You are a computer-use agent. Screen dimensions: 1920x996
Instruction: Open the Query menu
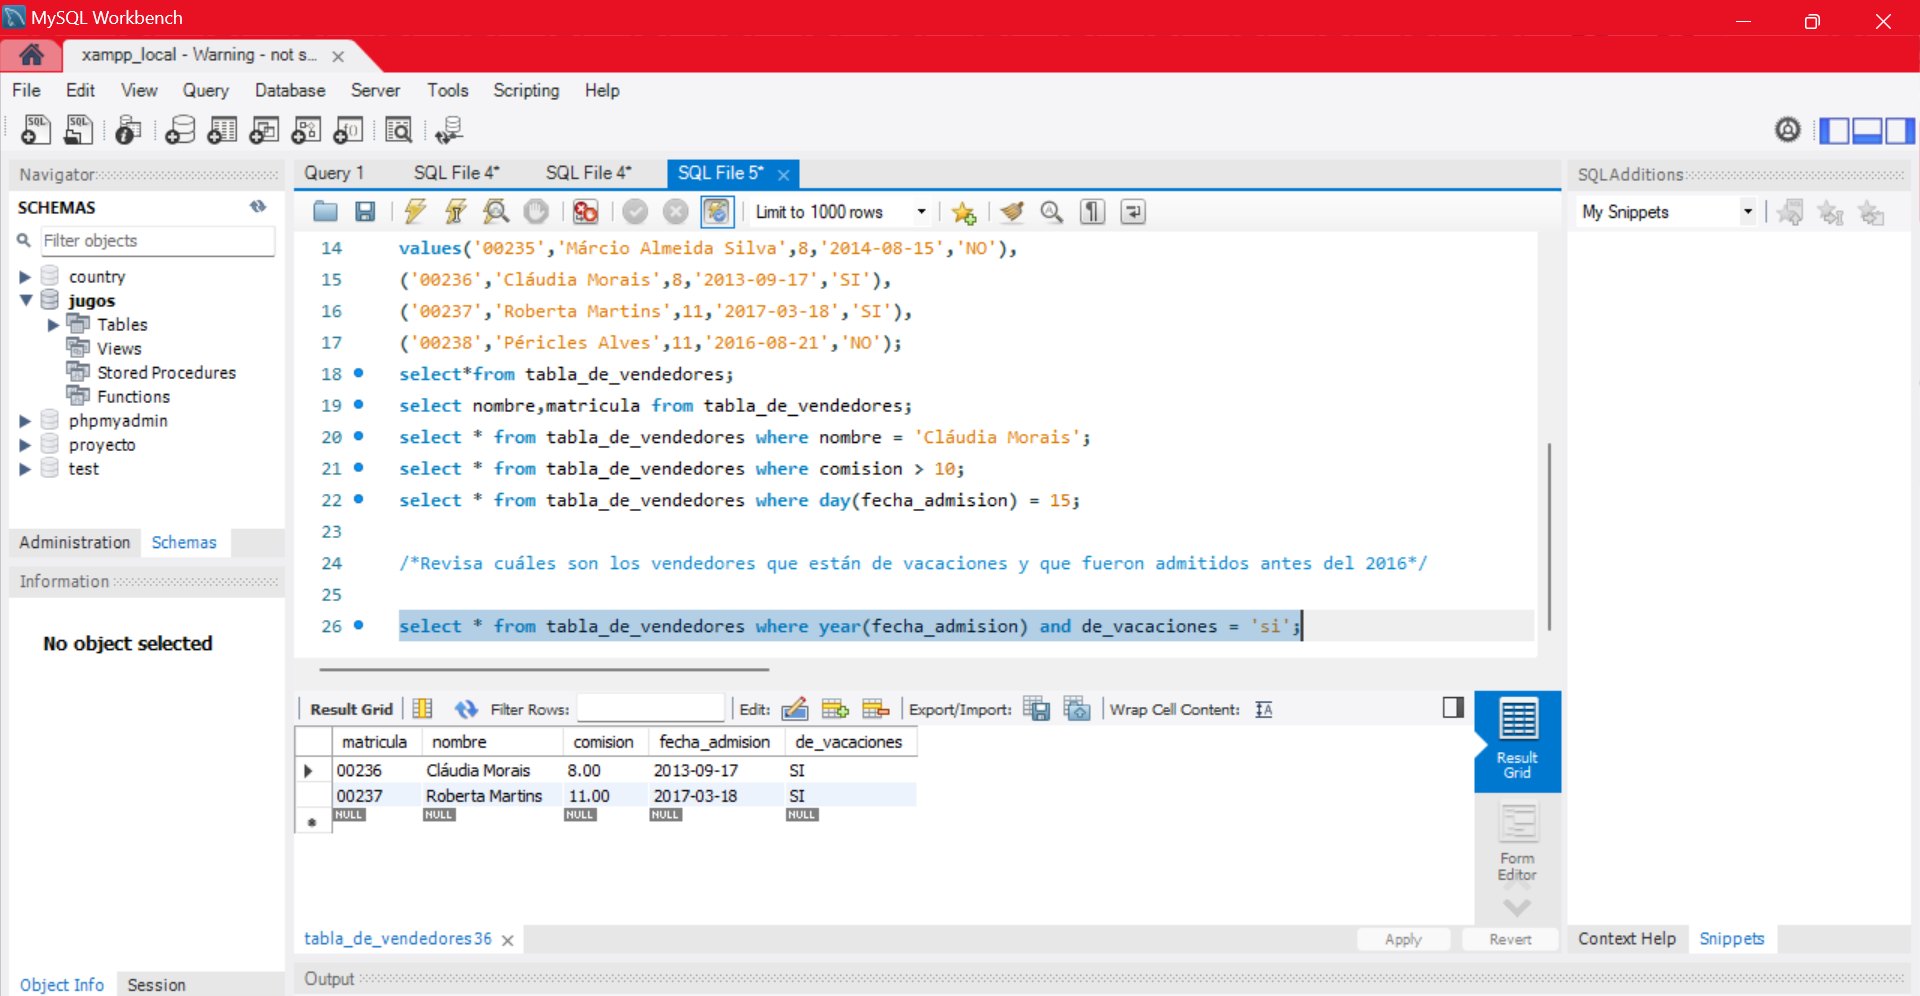(x=206, y=90)
